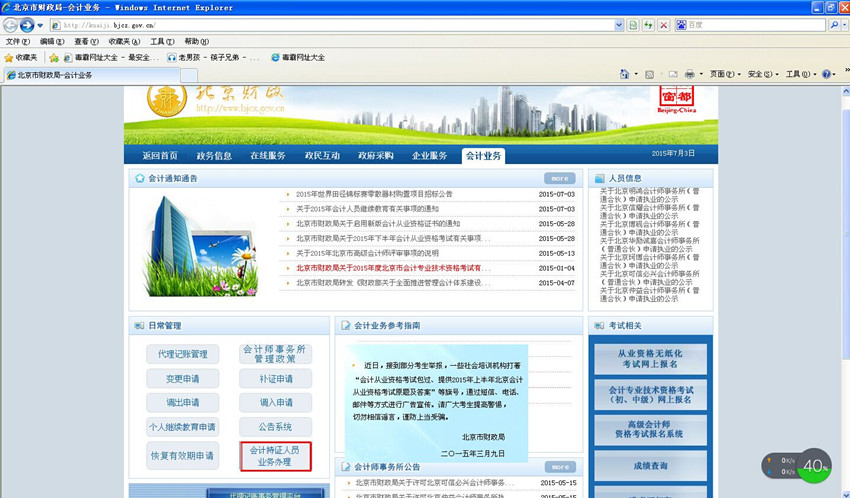Open the 老男孩 - 筷子兄弟 favorites link
Viewport: 850px width, 498px height.
(213, 57)
